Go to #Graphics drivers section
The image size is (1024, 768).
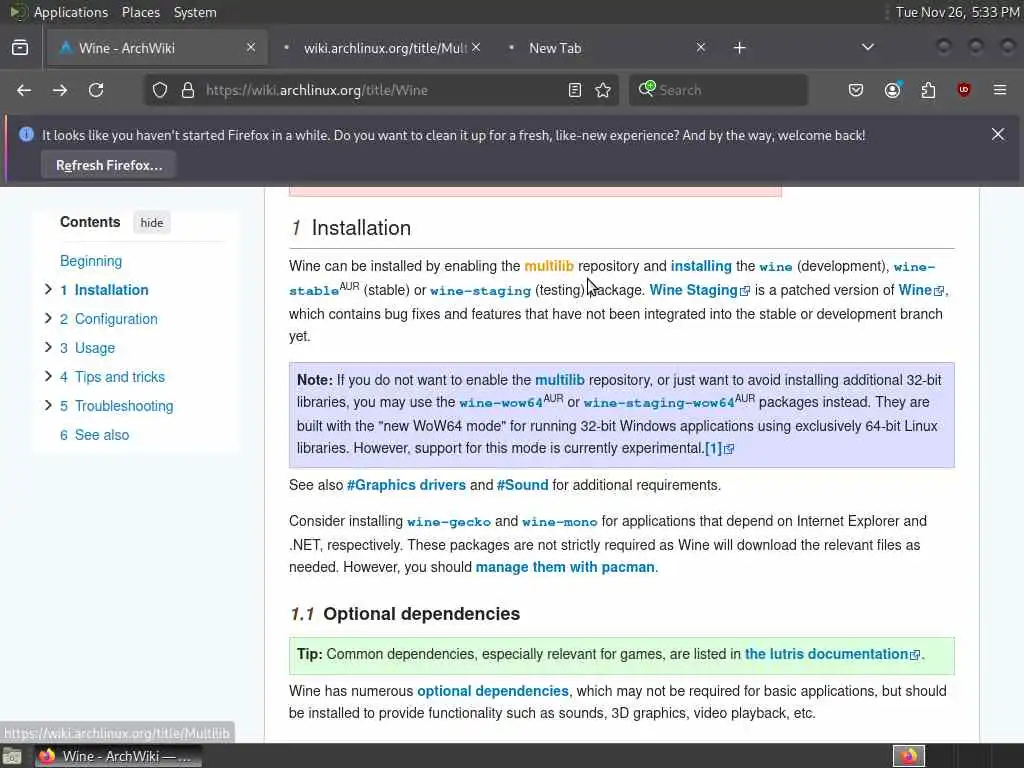click(x=406, y=485)
